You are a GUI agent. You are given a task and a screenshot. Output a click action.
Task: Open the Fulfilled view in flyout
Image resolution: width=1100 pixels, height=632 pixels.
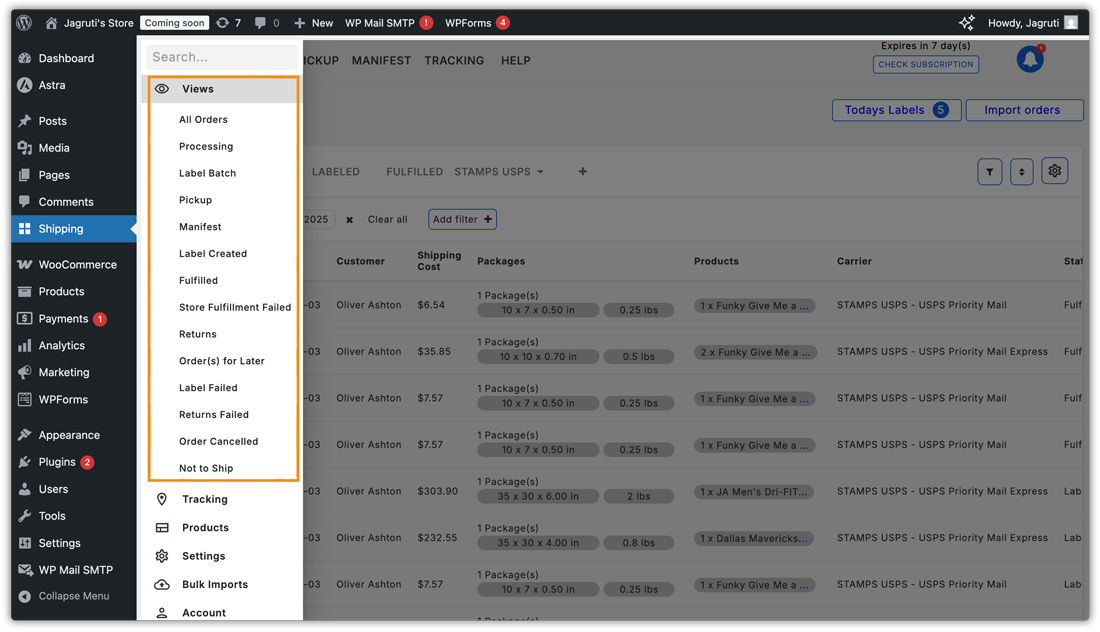click(x=199, y=281)
